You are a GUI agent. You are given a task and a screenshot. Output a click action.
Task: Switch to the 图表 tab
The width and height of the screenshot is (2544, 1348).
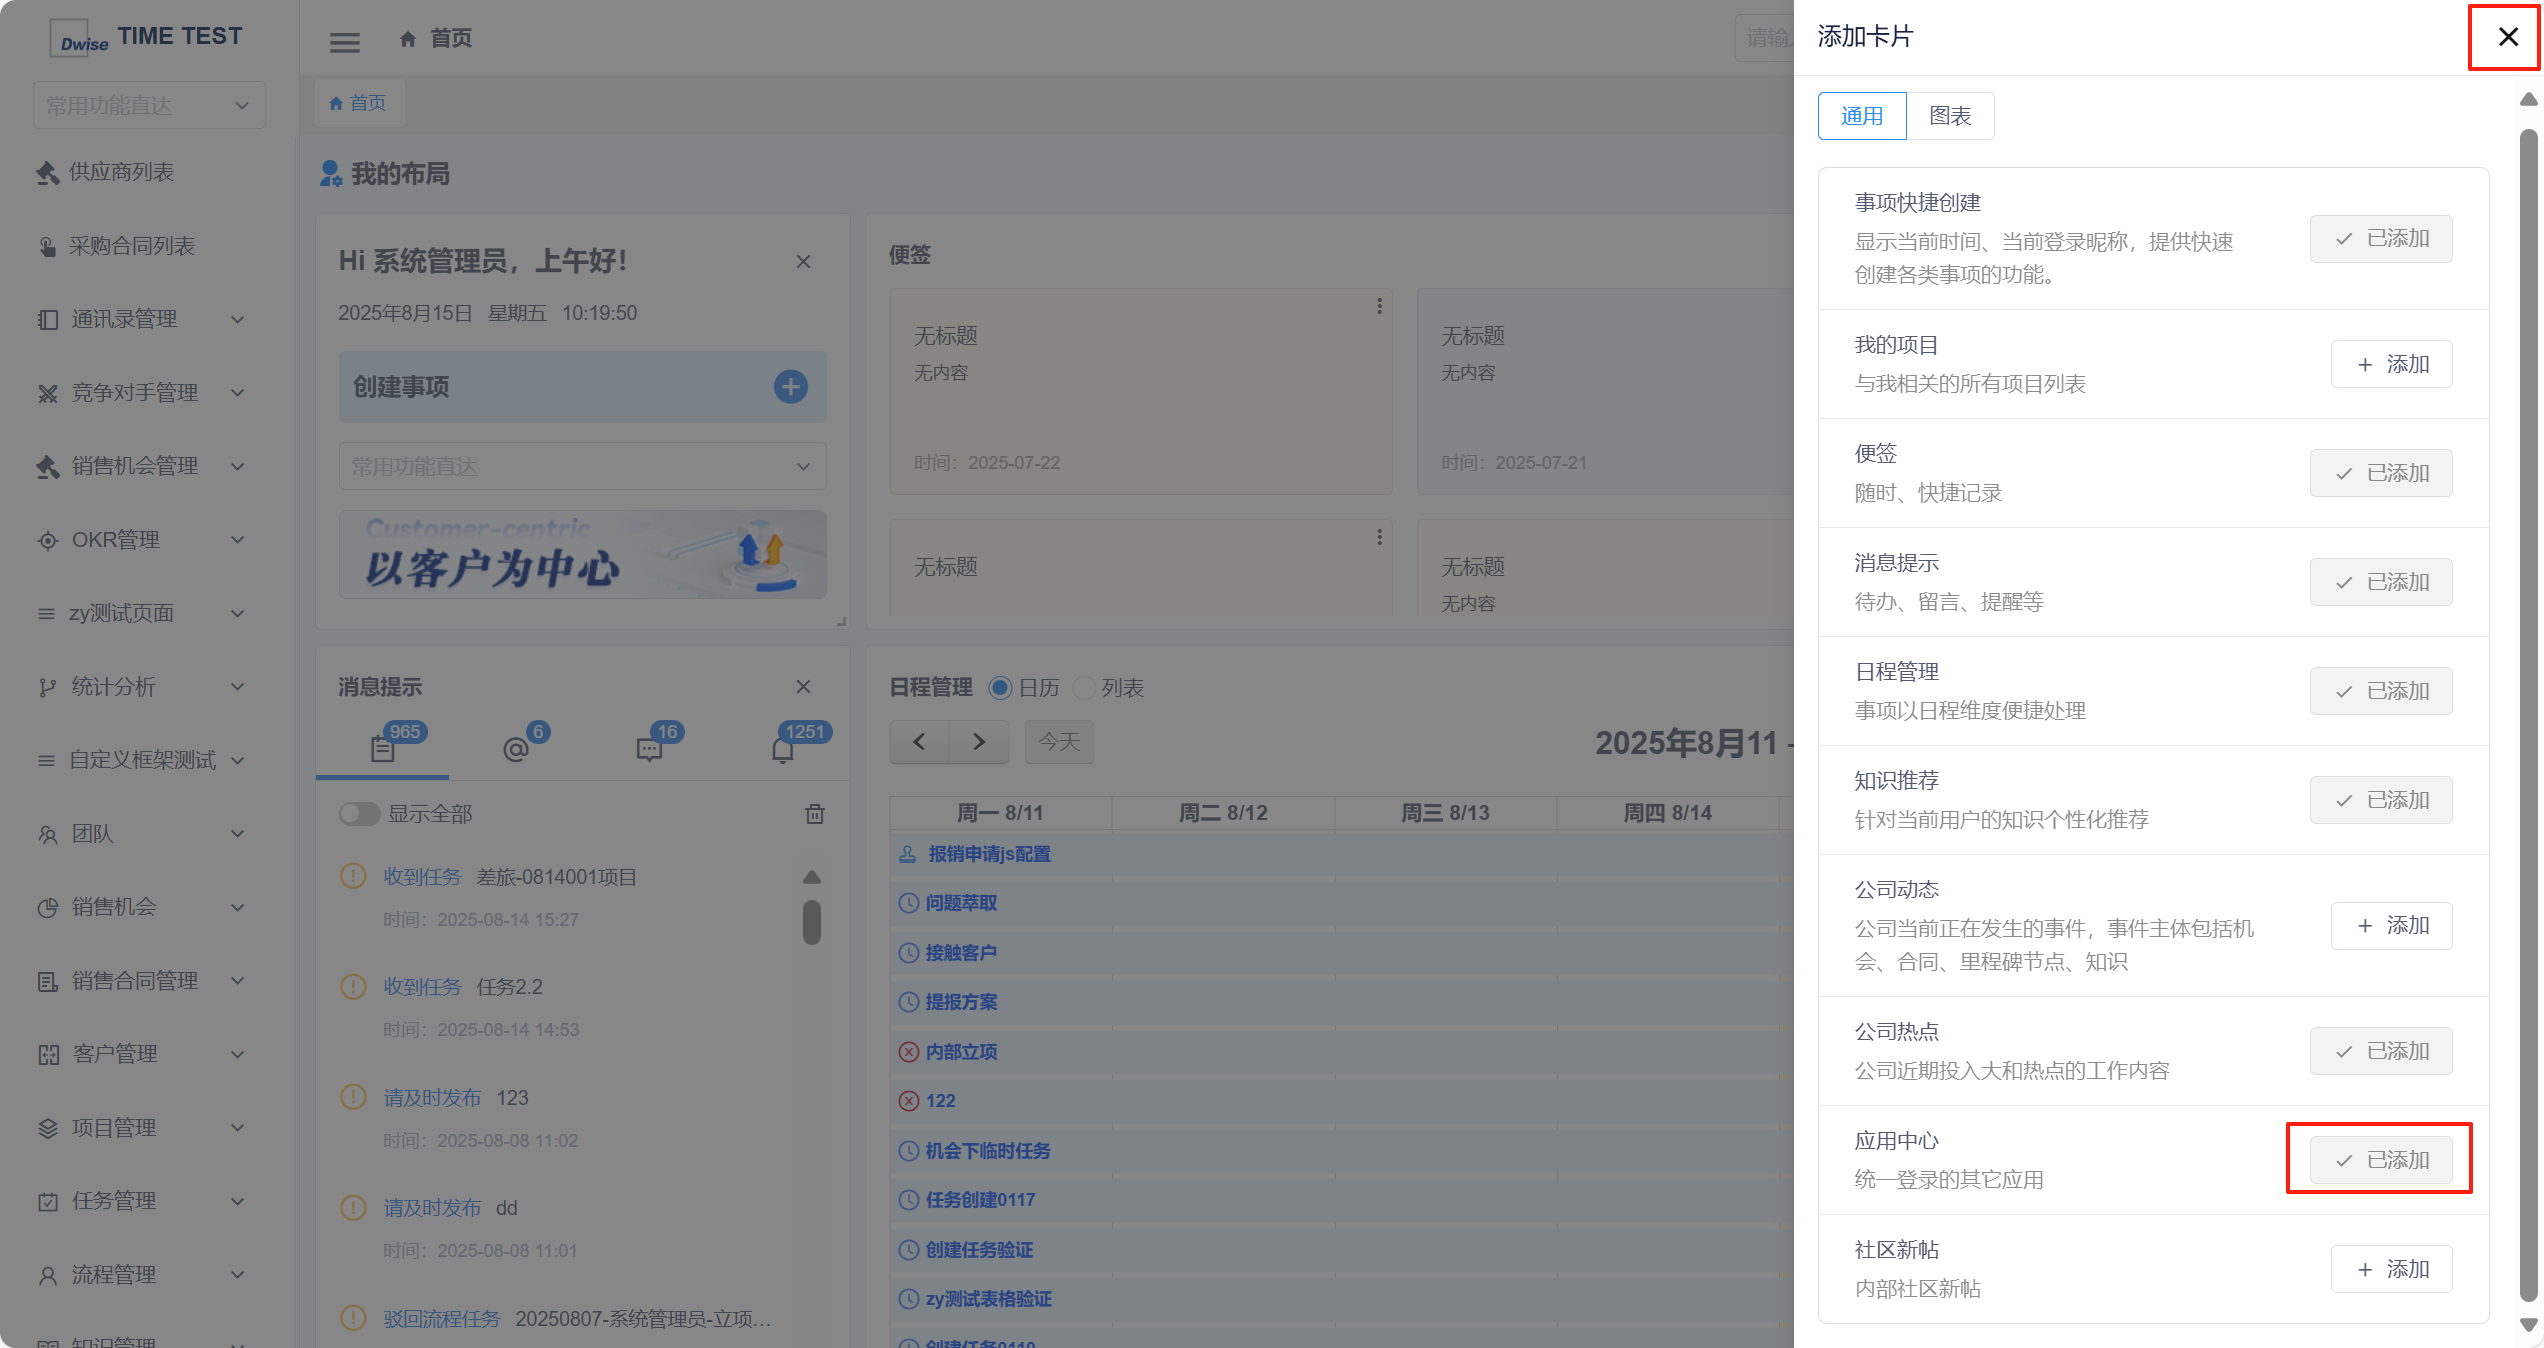(1949, 116)
